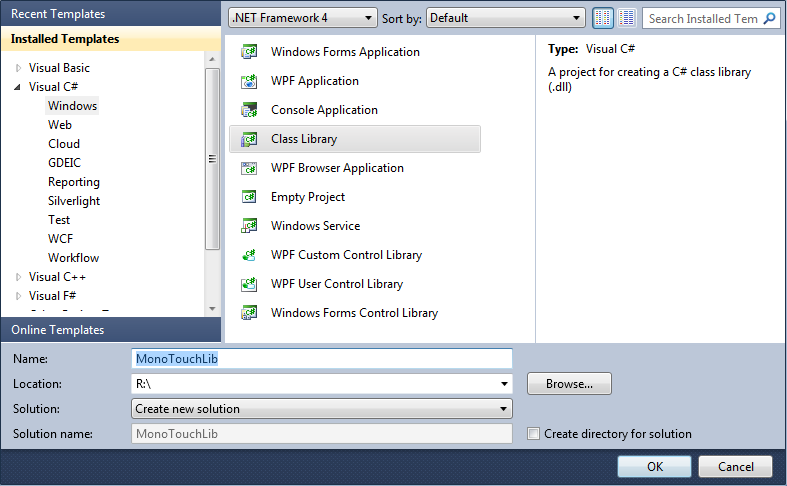Enable Create directory for solution
The image size is (787, 486).
(534, 434)
